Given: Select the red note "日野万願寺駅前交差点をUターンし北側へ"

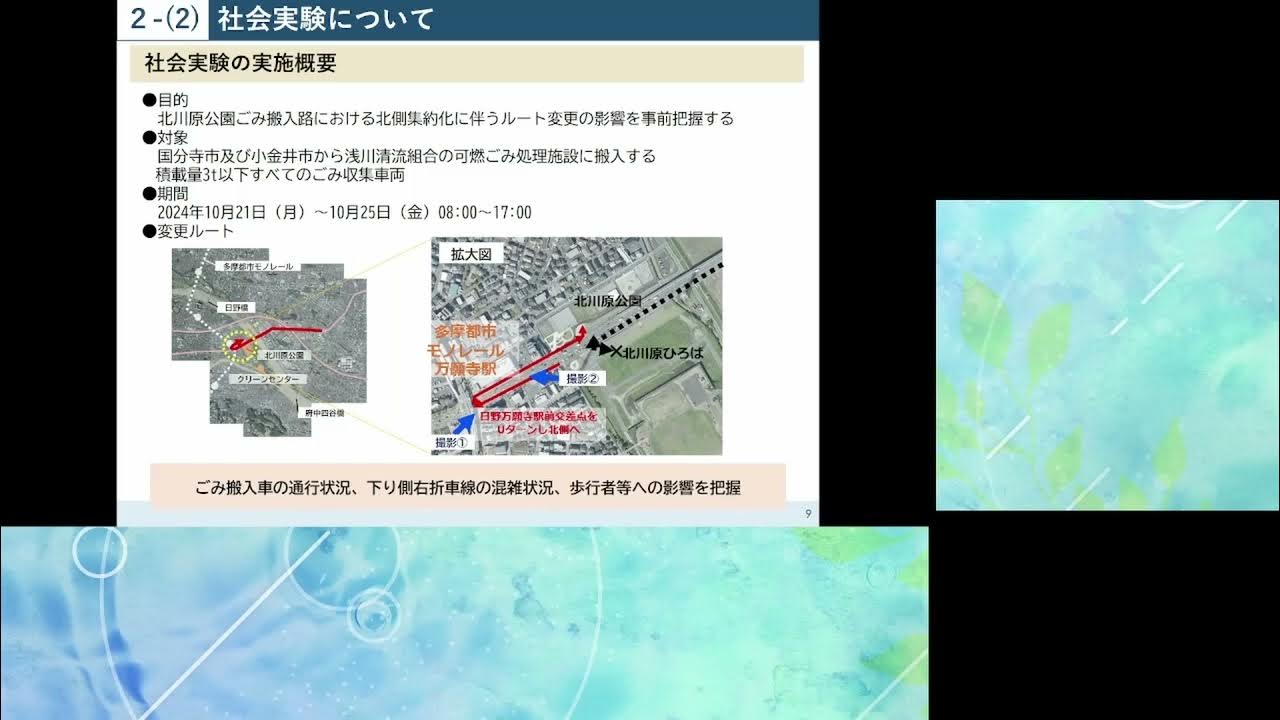Looking at the screenshot, I should 538,421.
